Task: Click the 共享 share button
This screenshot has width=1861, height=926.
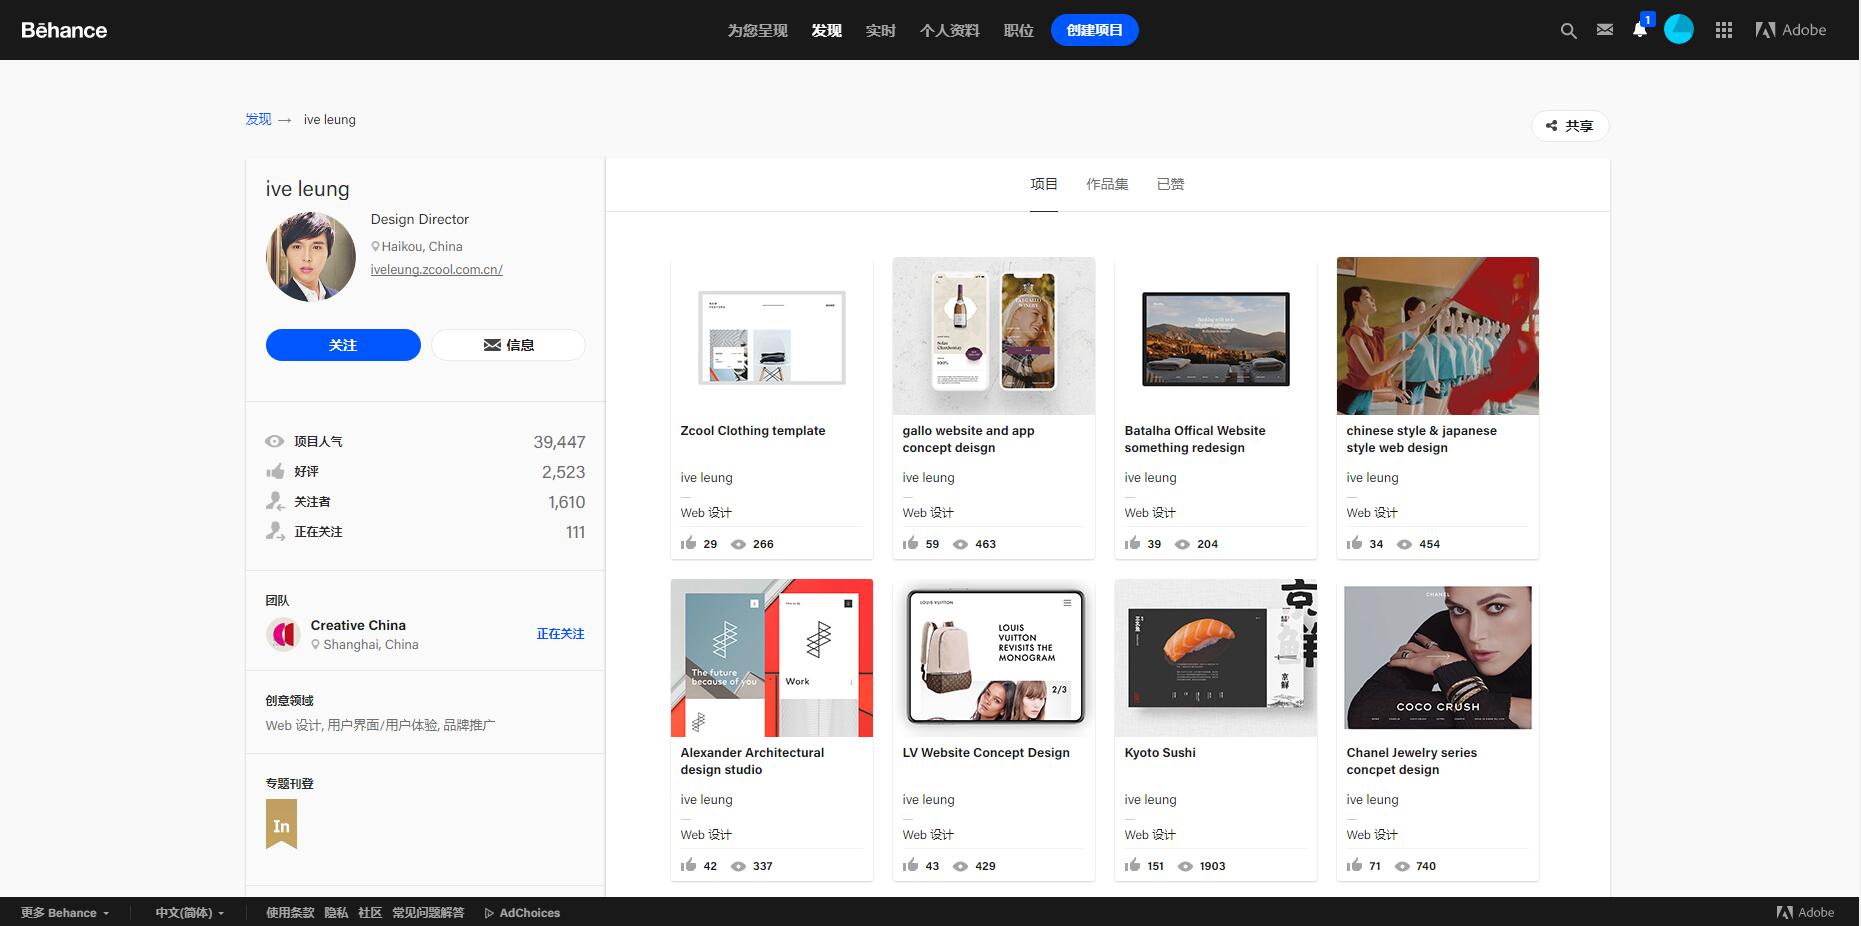Action: point(1570,126)
